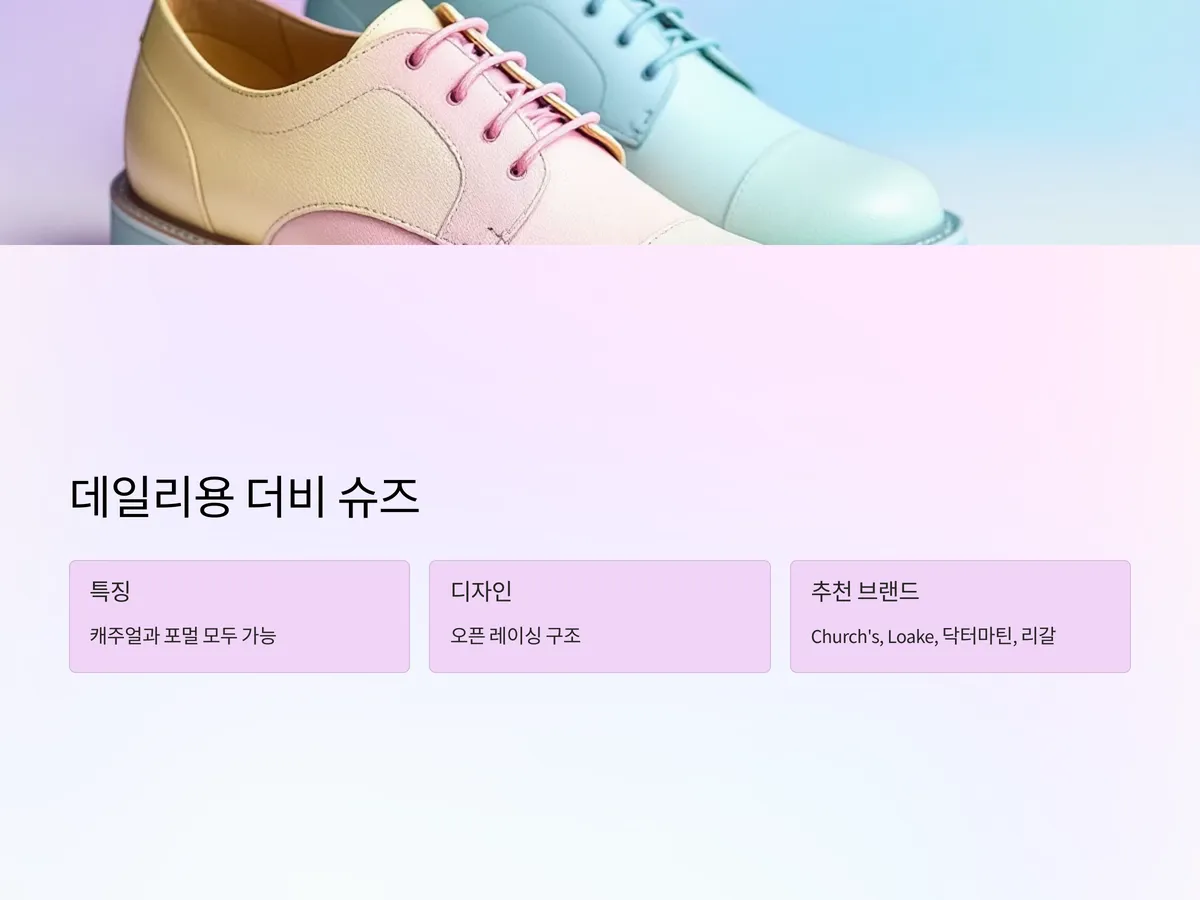Select the 특징 card heading
The image size is (1200, 900).
point(110,591)
